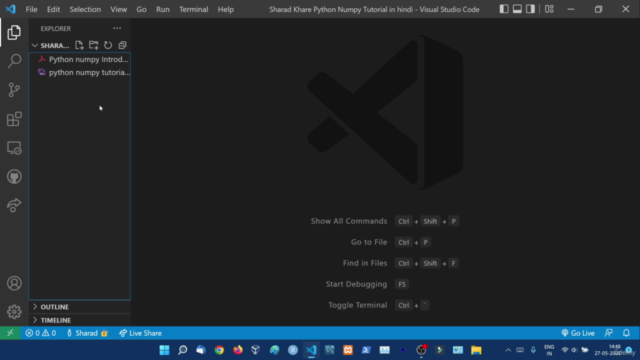Open the Terminal menu

pos(193,9)
